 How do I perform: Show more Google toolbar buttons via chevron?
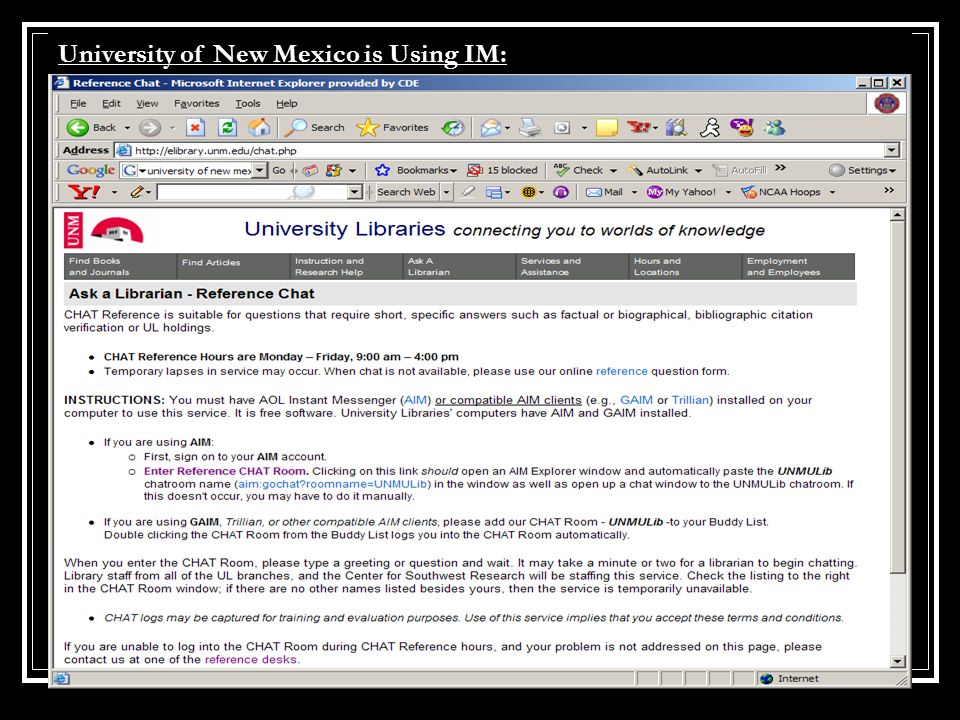coord(780,168)
